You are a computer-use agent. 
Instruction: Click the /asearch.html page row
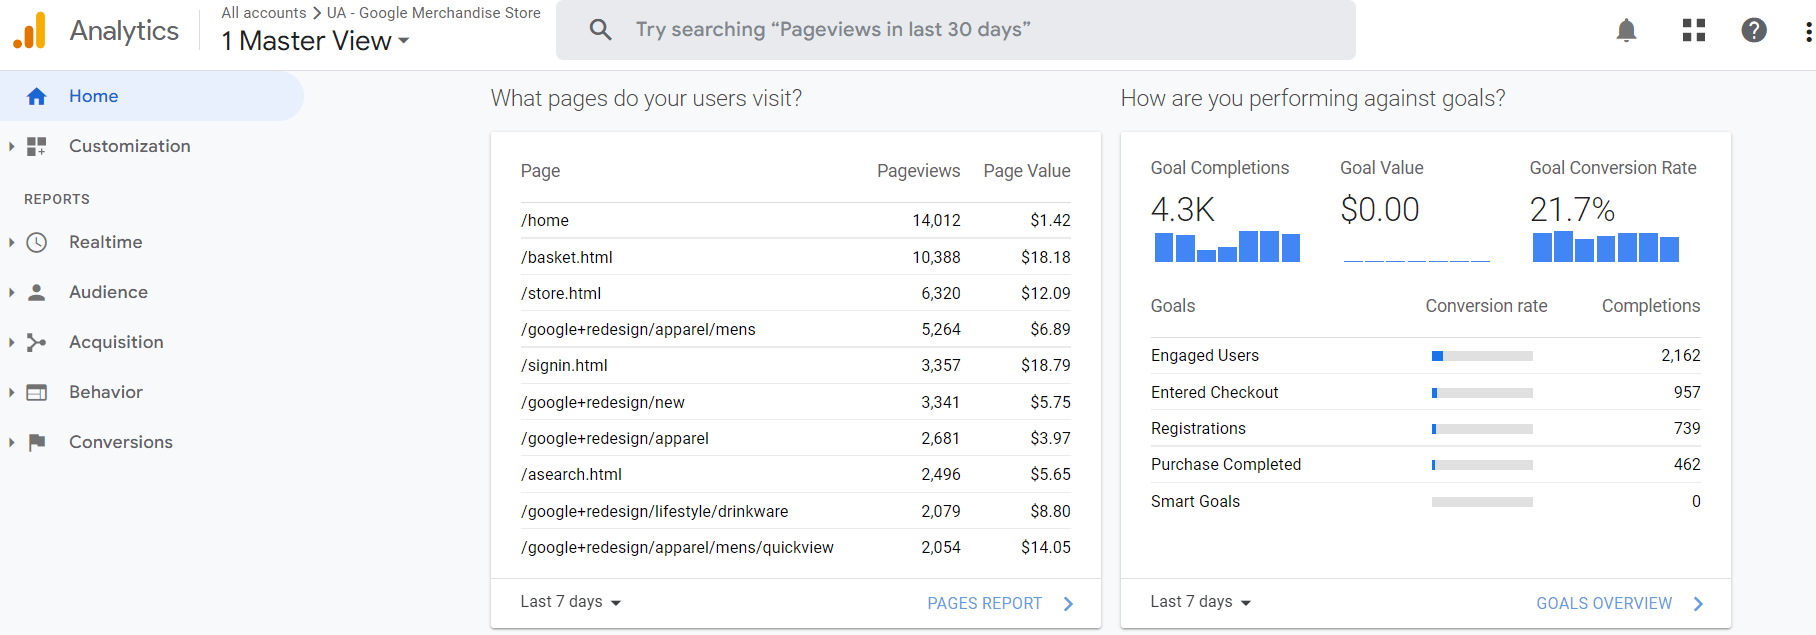pyautogui.click(x=795, y=474)
